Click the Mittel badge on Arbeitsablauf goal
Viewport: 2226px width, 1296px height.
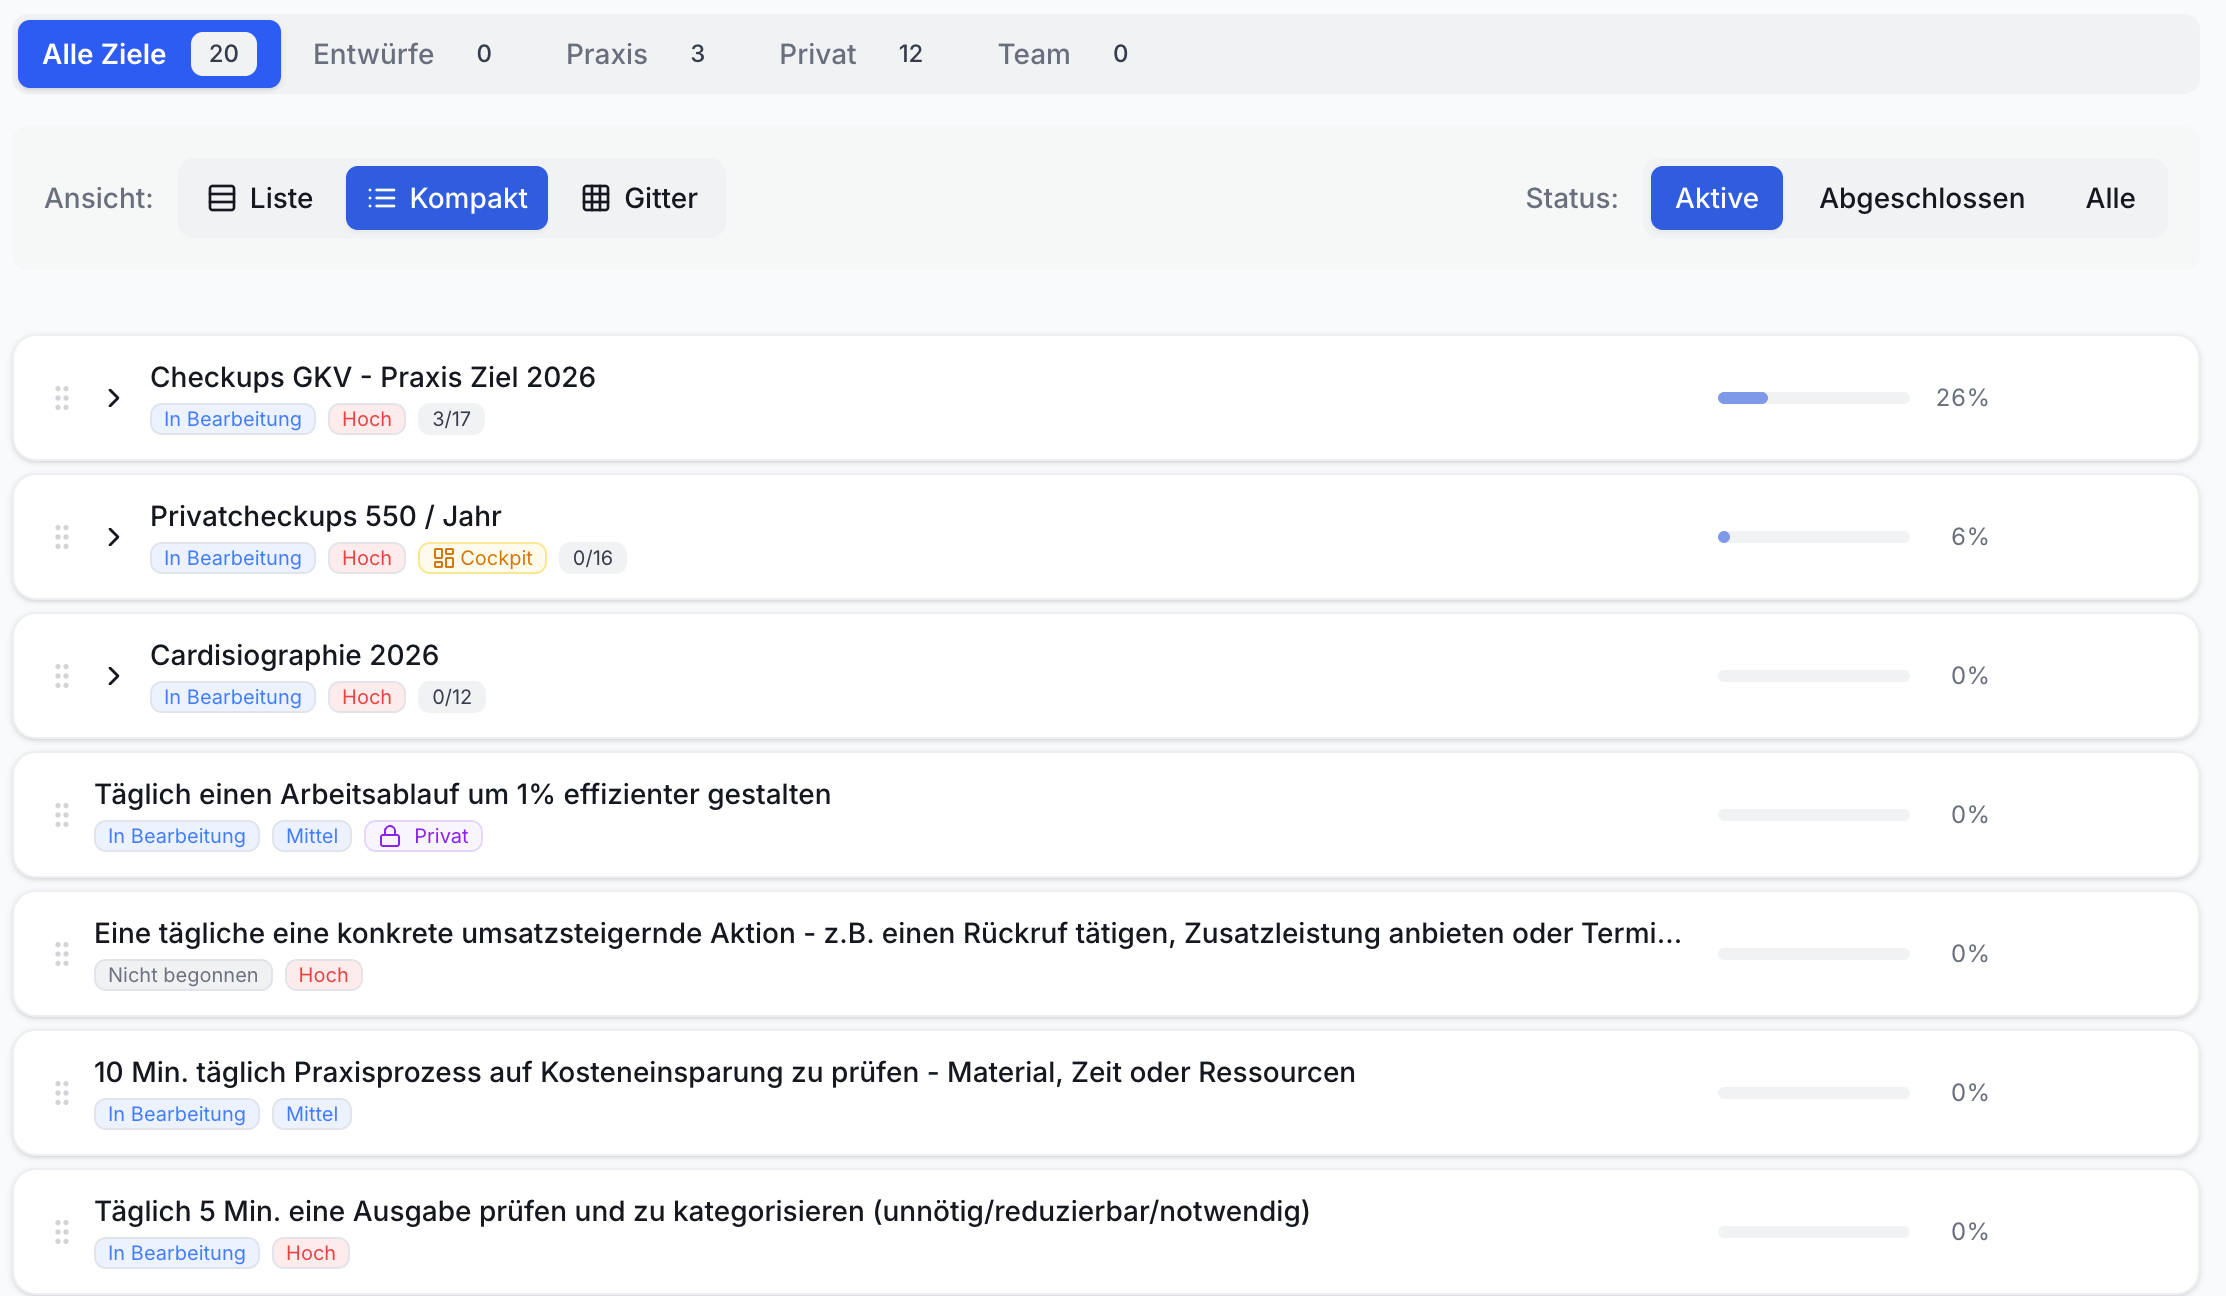312,836
